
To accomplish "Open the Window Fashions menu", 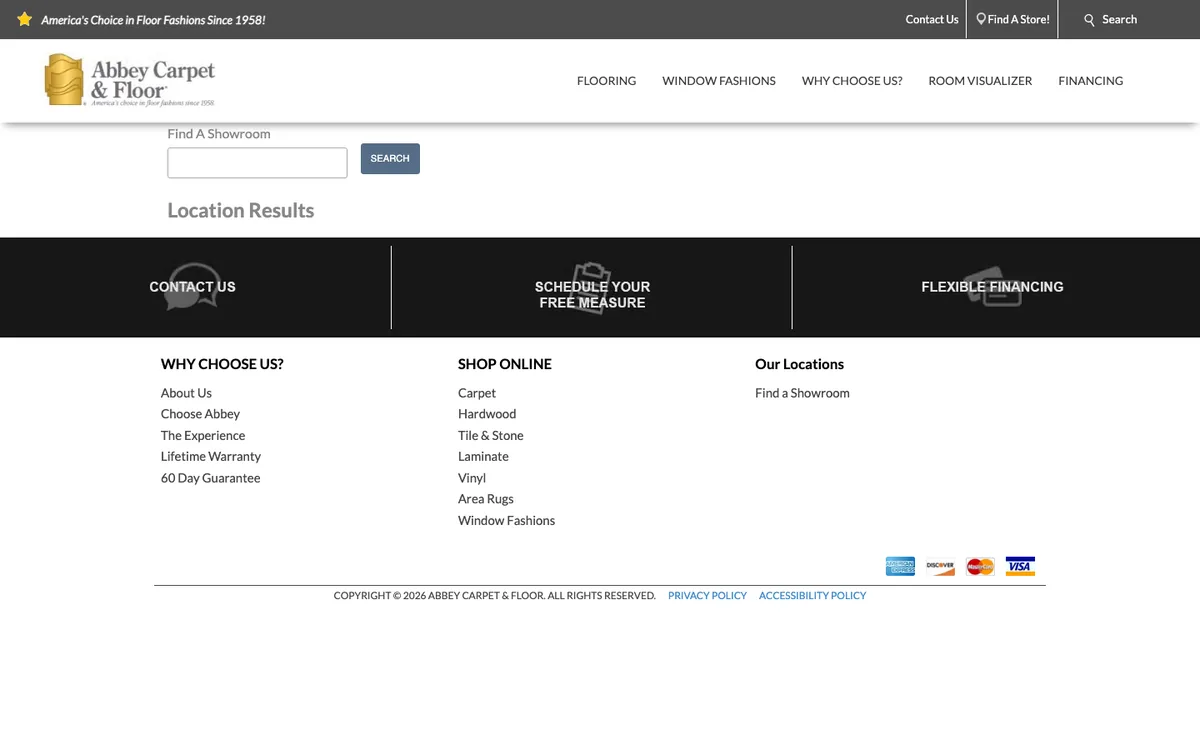I will (x=719, y=81).
